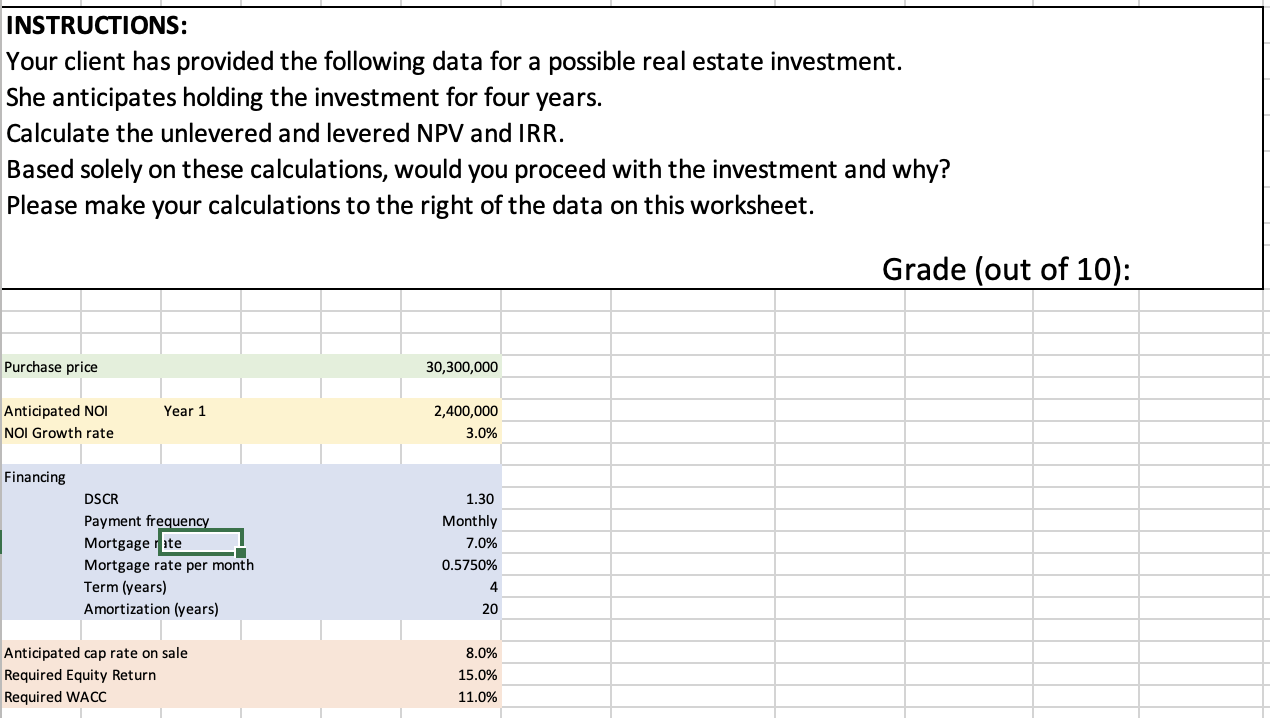
Task: Select the Purchase price value 30,300,000 cell
Action: [451, 367]
